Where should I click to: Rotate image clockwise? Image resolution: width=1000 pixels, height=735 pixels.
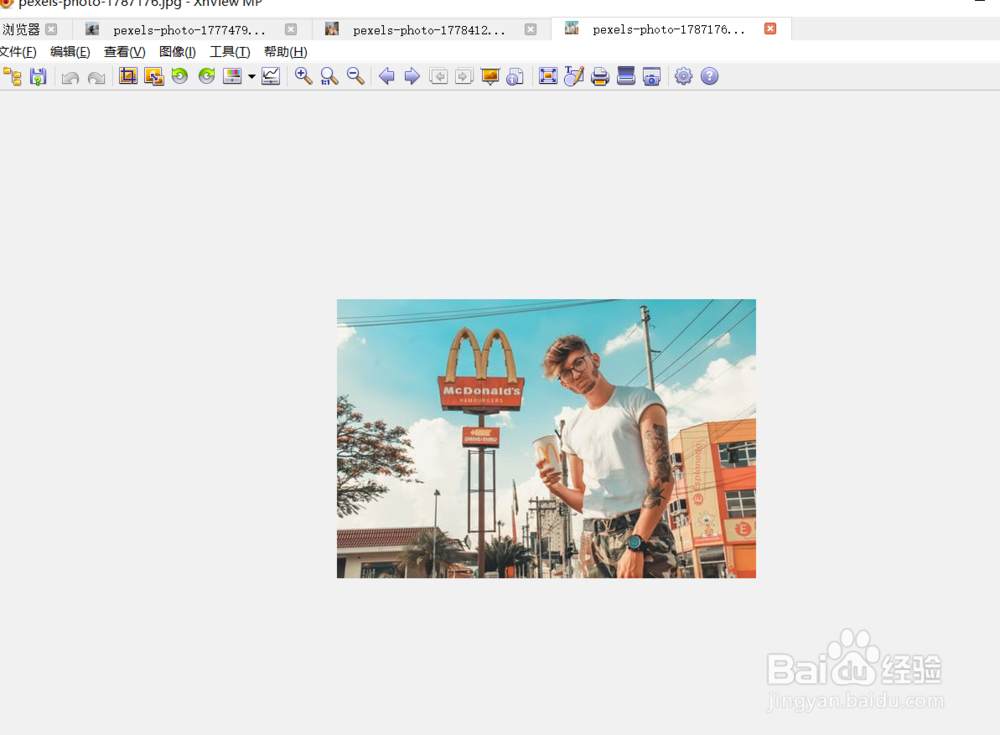point(207,77)
